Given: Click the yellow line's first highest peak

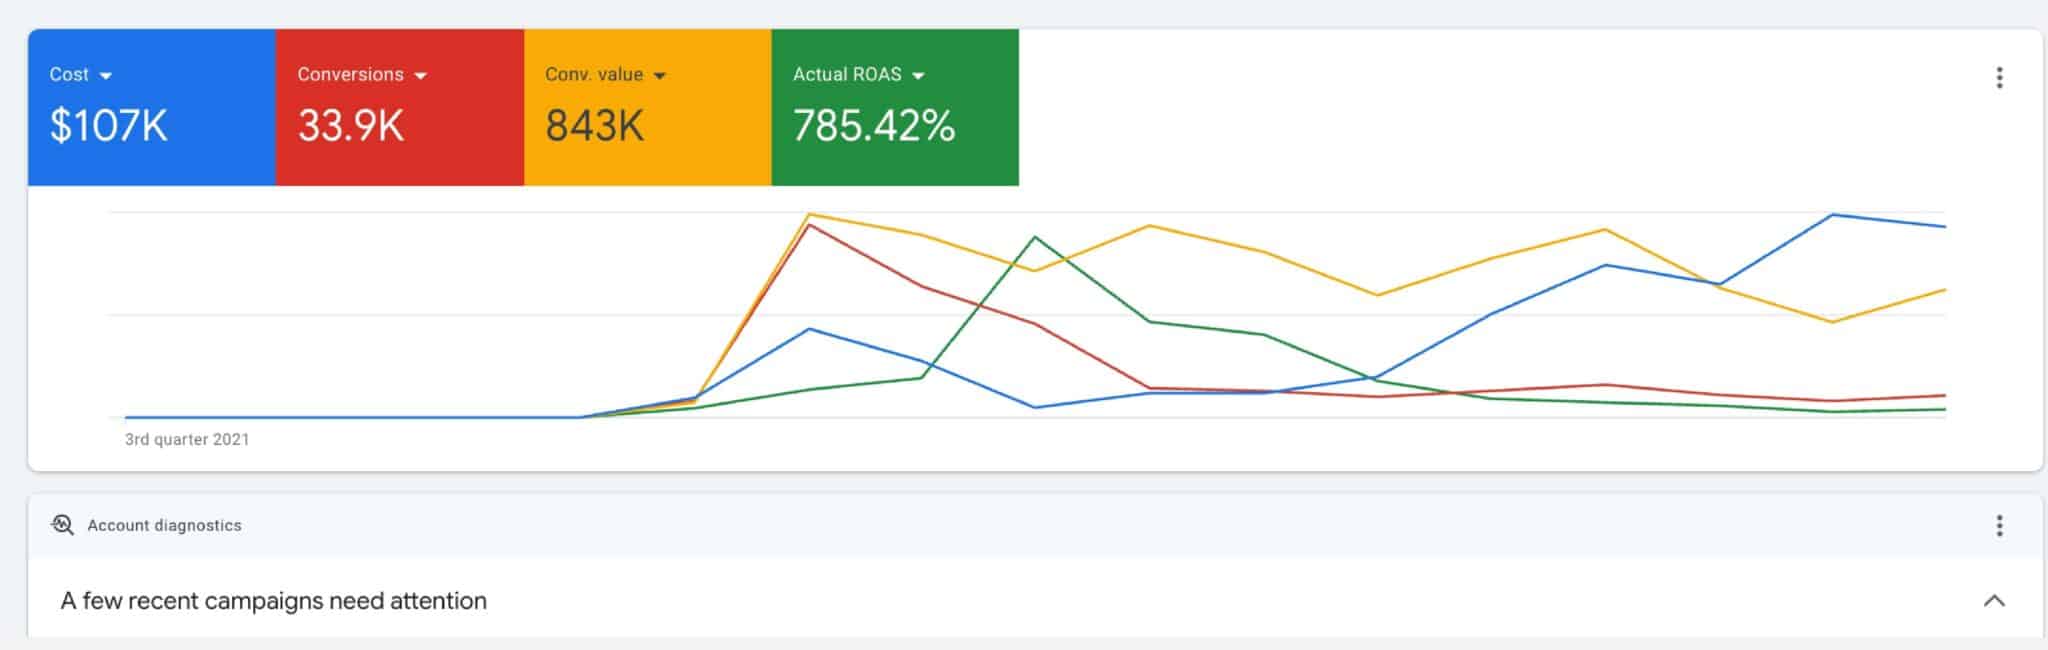Looking at the screenshot, I should 809,214.
